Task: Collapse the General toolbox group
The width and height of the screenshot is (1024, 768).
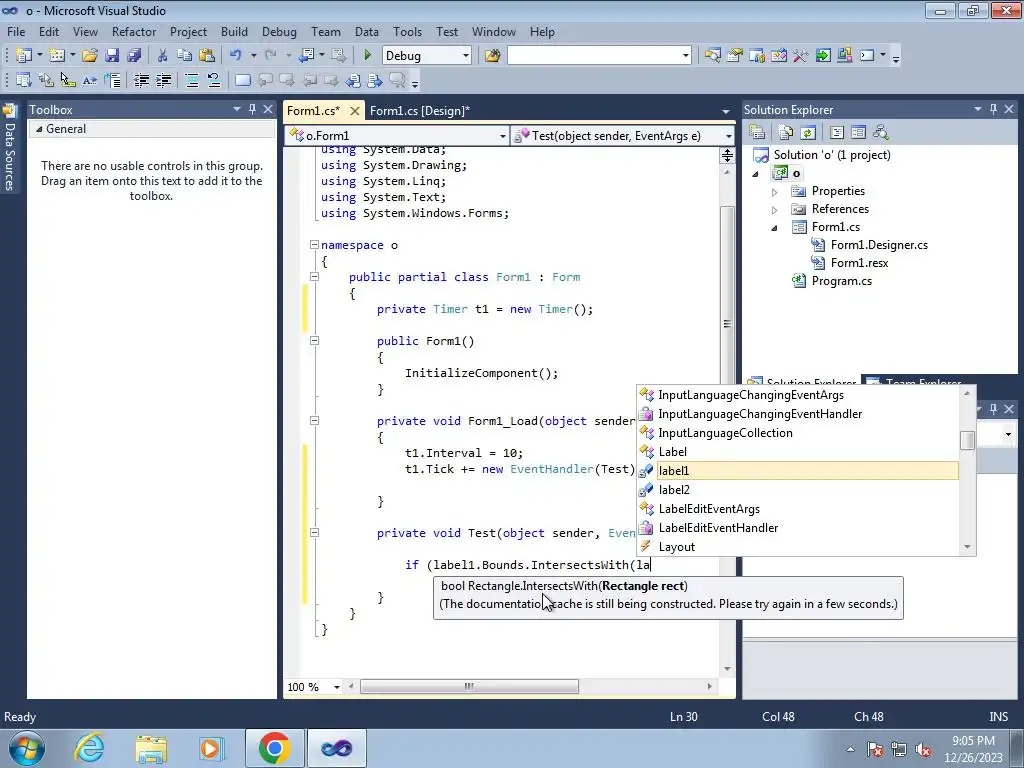Action: [x=39, y=129]
